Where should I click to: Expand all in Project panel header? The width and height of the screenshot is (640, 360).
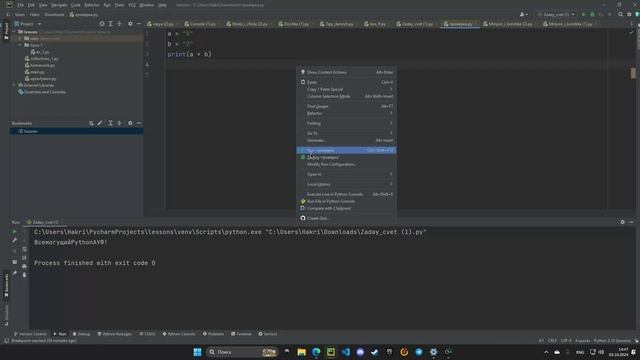coord(111,24)
